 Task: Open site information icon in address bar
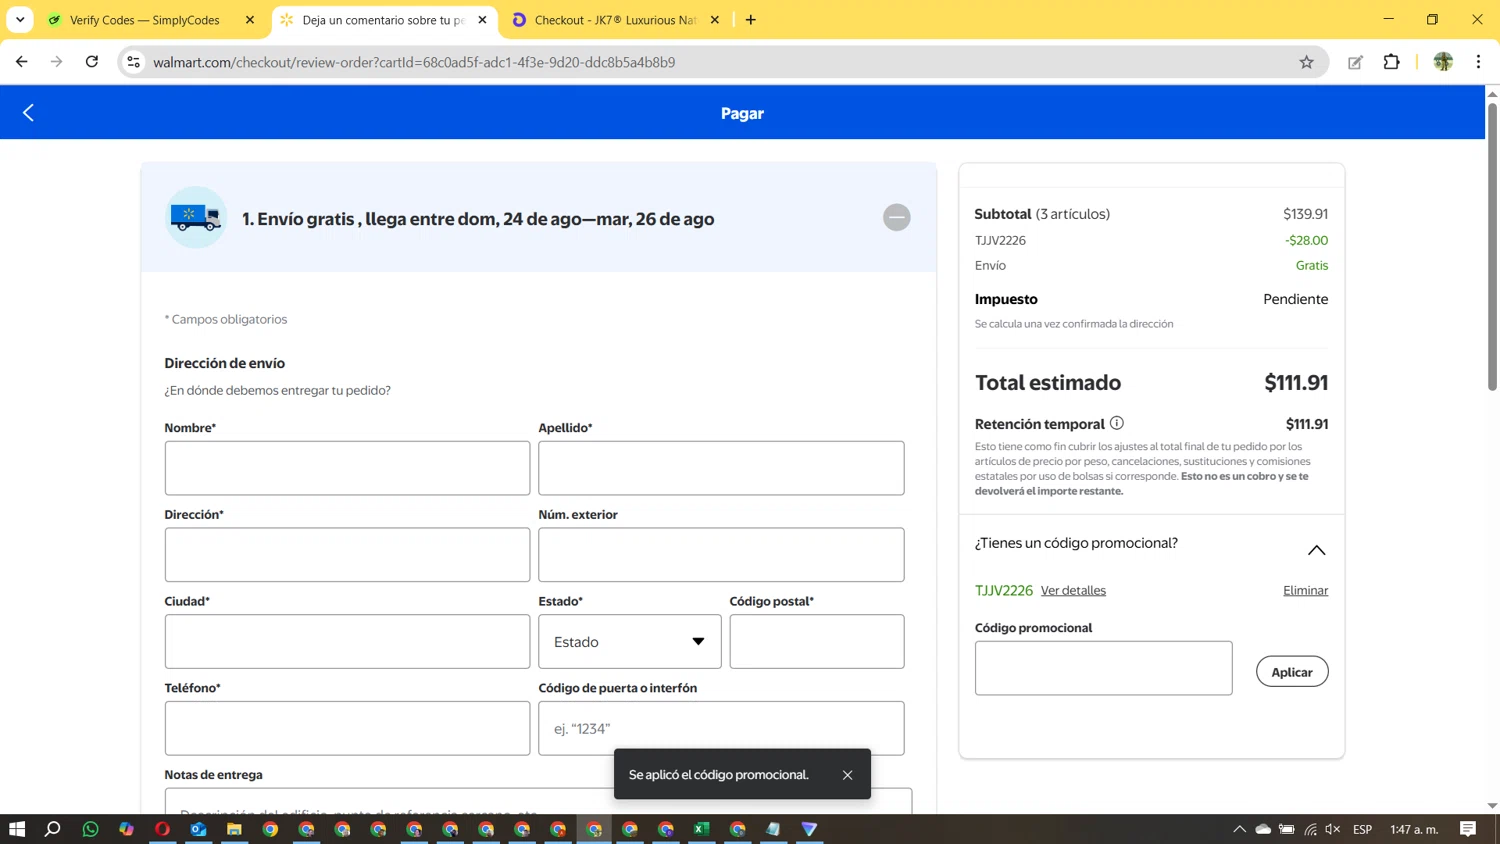point(133,62)
